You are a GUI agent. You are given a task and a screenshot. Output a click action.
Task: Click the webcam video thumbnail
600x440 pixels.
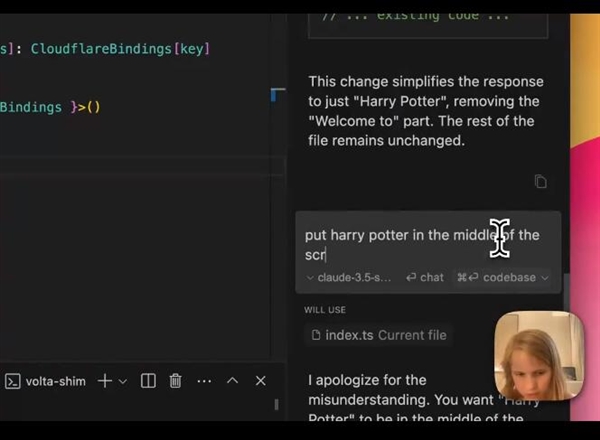(x=539, y=355)
